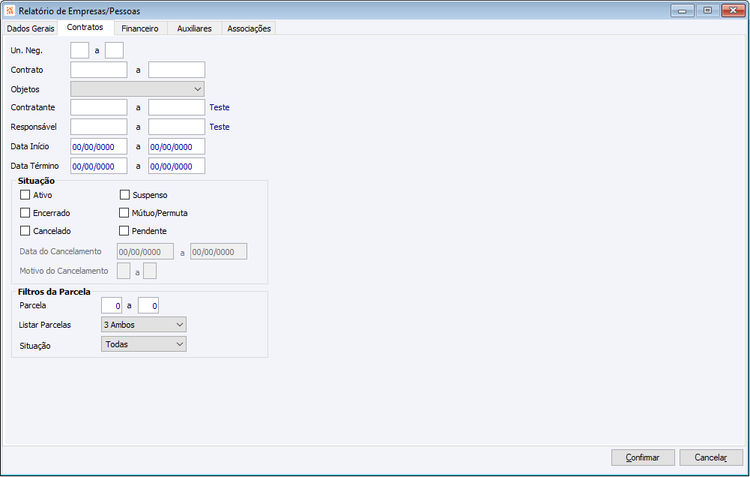The width and height of the screenshot is (750, 477).
Task: Click the Teste link beside Responsável
Action: tap(219, 127)
